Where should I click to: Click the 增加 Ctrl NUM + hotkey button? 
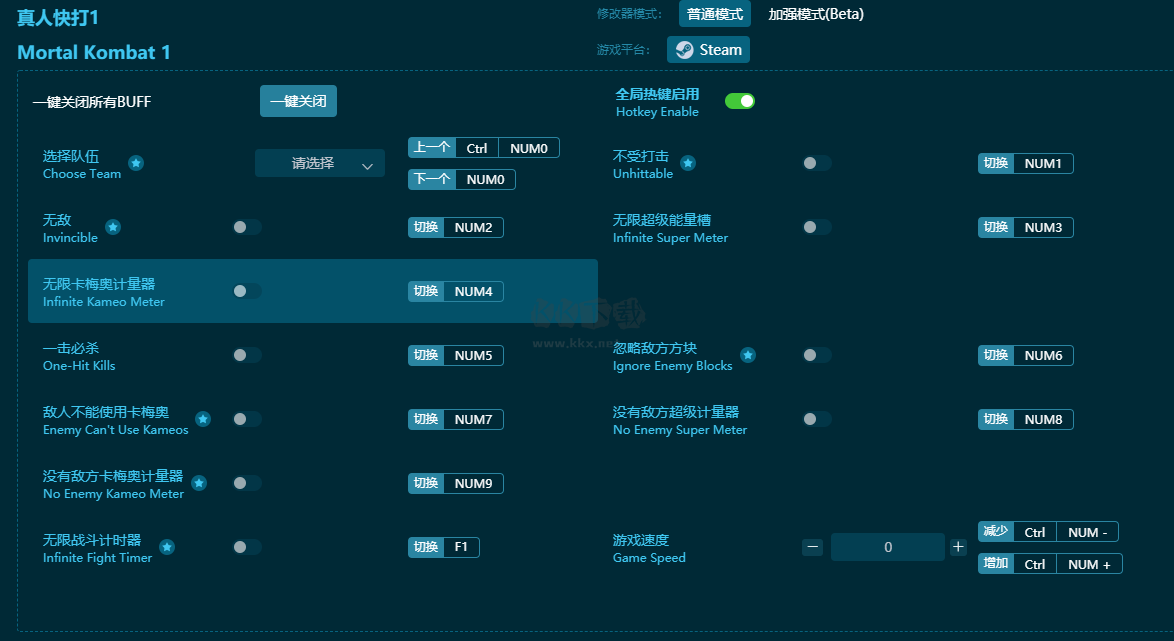[x=1050, y=564]
